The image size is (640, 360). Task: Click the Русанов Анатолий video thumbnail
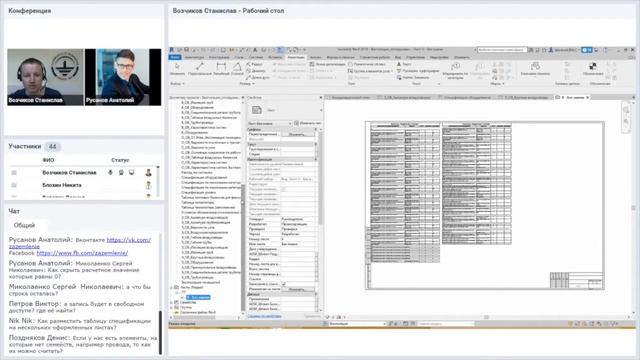[123, 77]
